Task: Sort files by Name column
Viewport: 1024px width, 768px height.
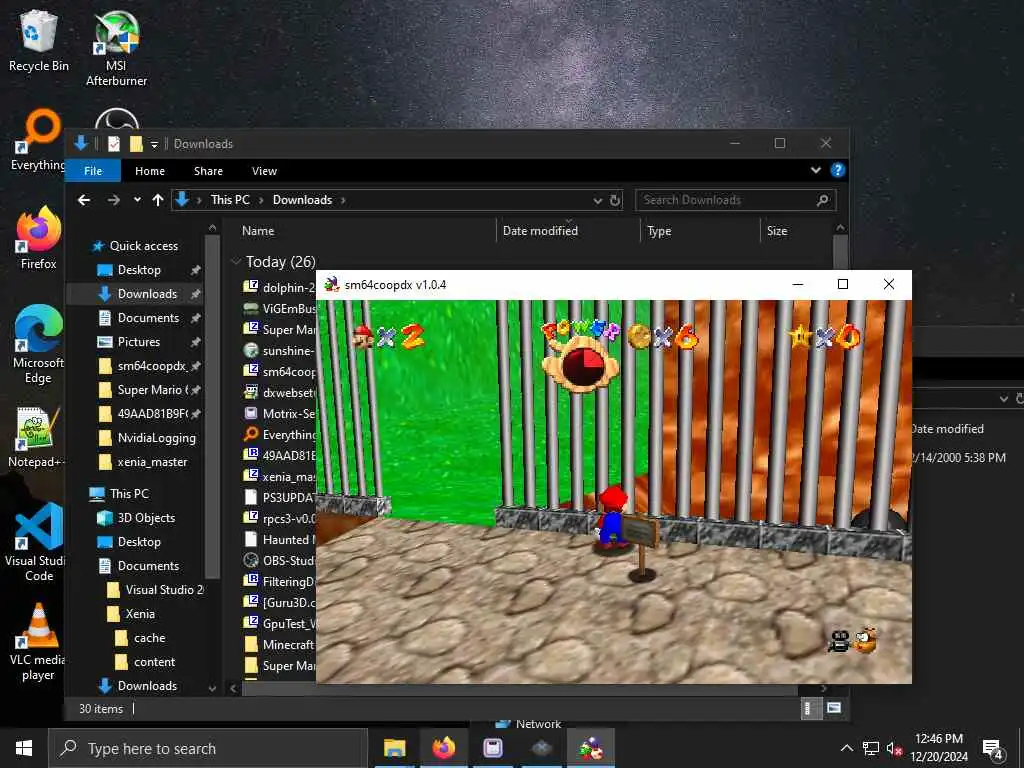Action: [258, 231]
